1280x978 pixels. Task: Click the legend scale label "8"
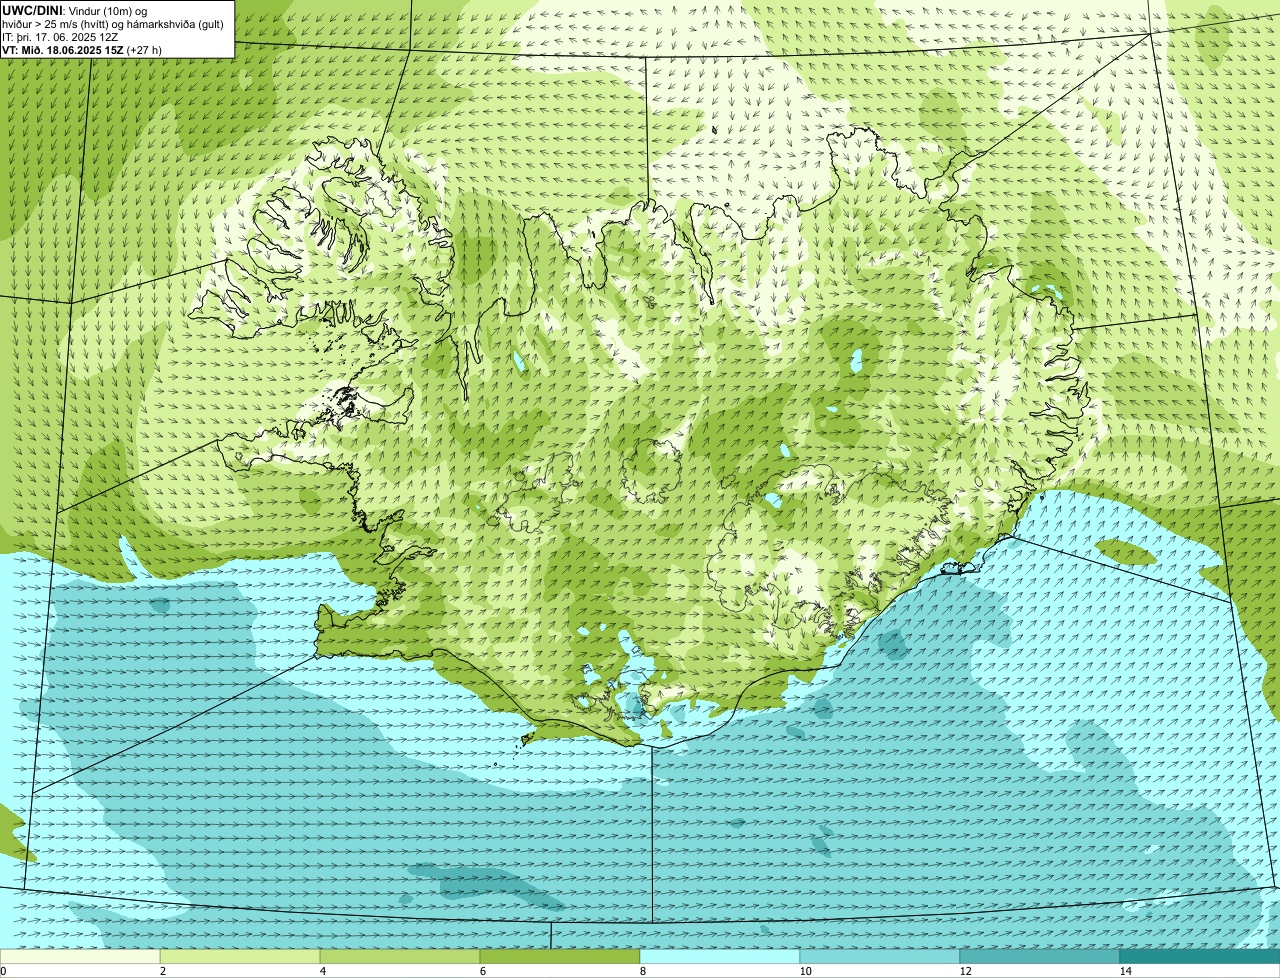point(643,971)
